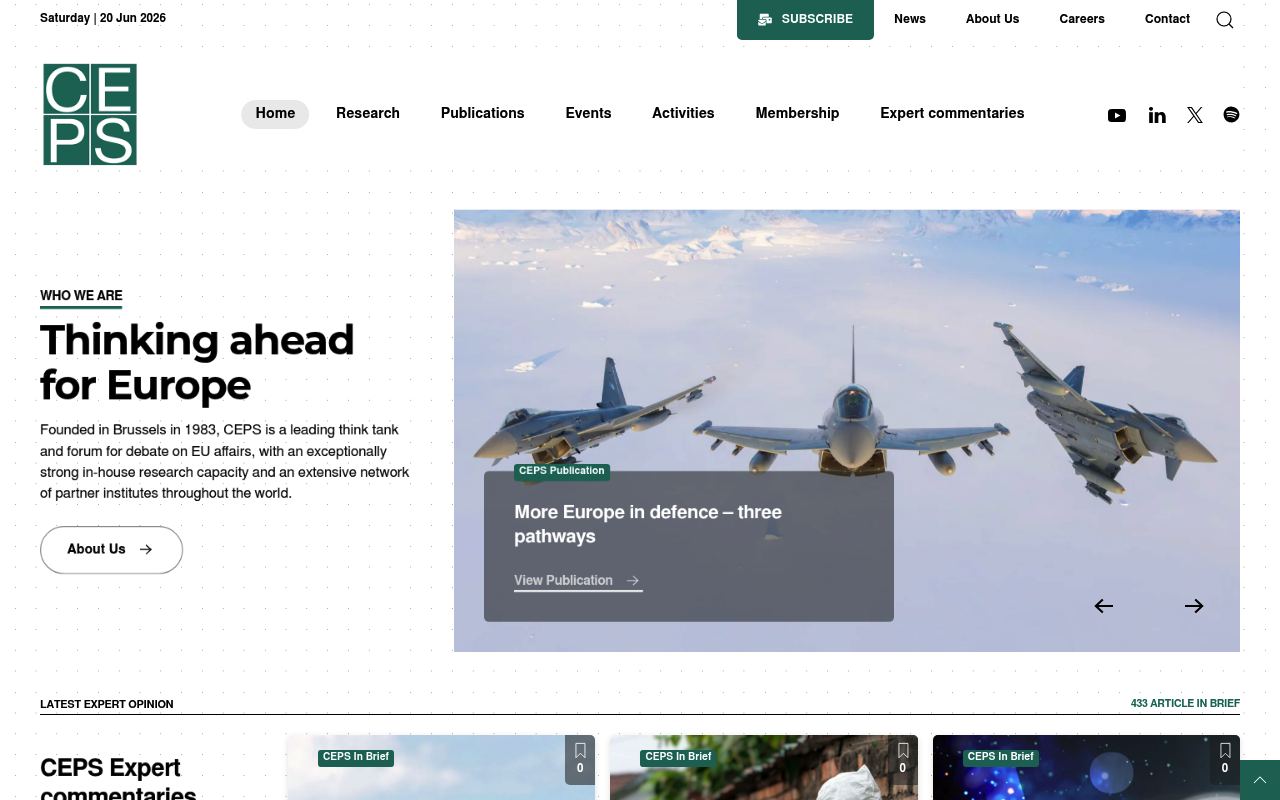Click the 'Thinking ahead for Europe' heading
This screenshot has width=1280, height=800.
pos(197,362)
